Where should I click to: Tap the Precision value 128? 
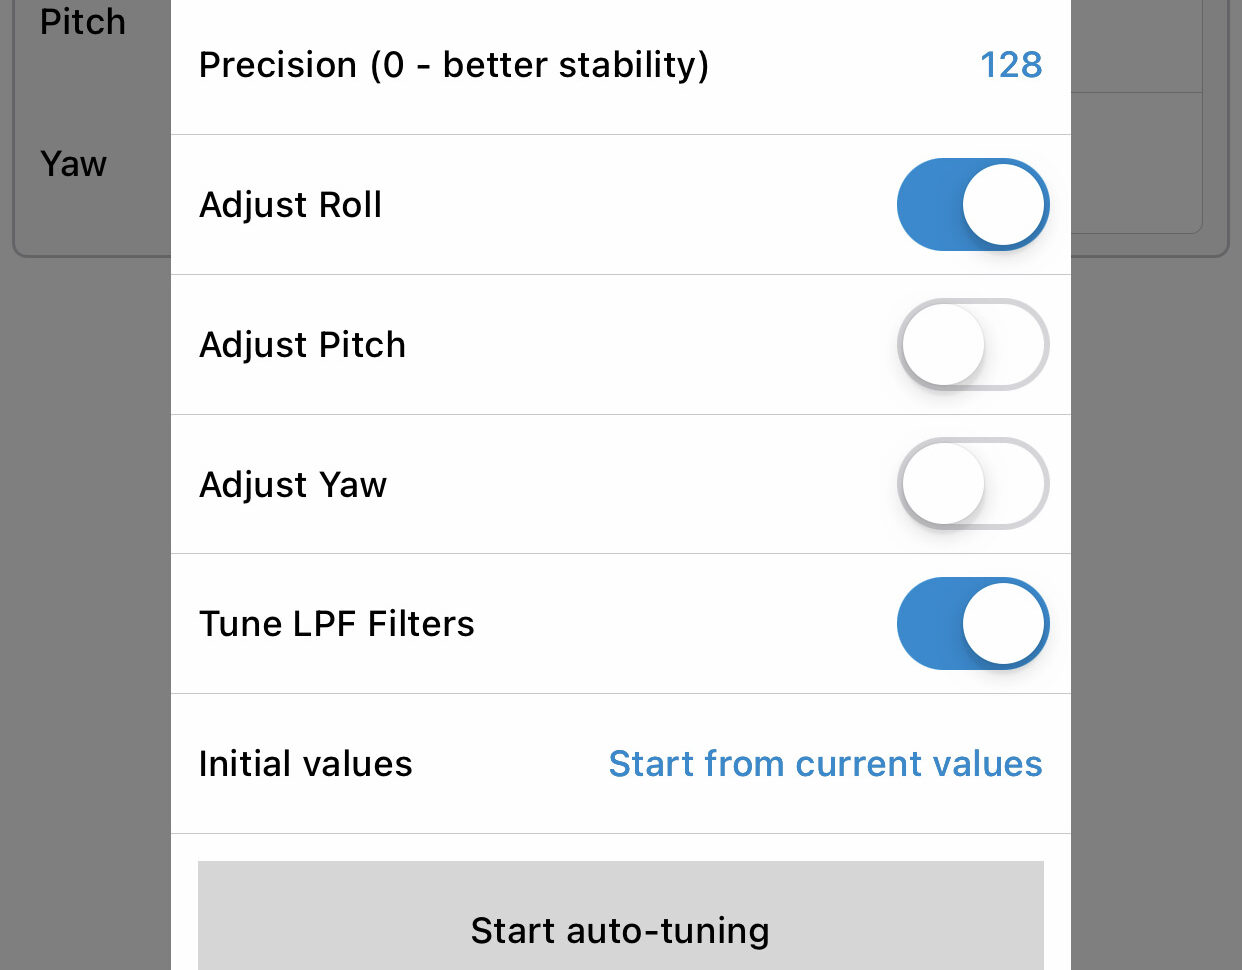point(1011,65)
